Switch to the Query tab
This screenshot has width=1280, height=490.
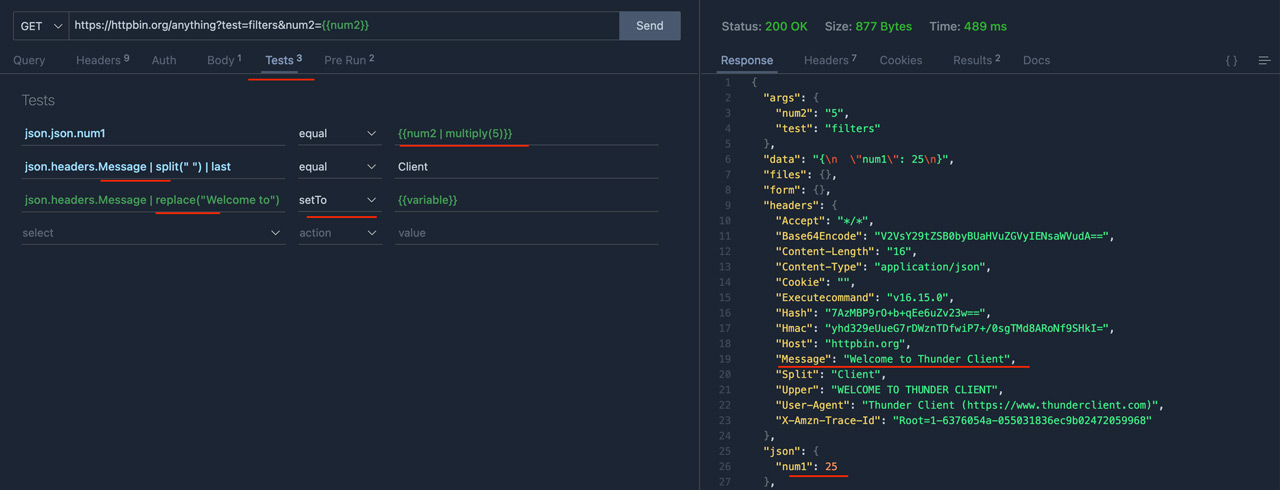coord(29,60)
